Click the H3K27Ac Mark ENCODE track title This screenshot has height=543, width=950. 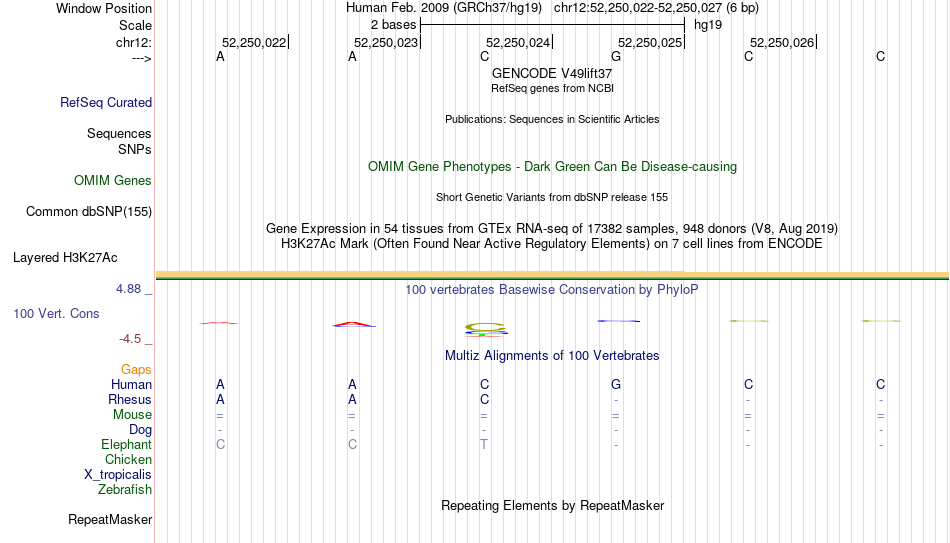[552, 244]
